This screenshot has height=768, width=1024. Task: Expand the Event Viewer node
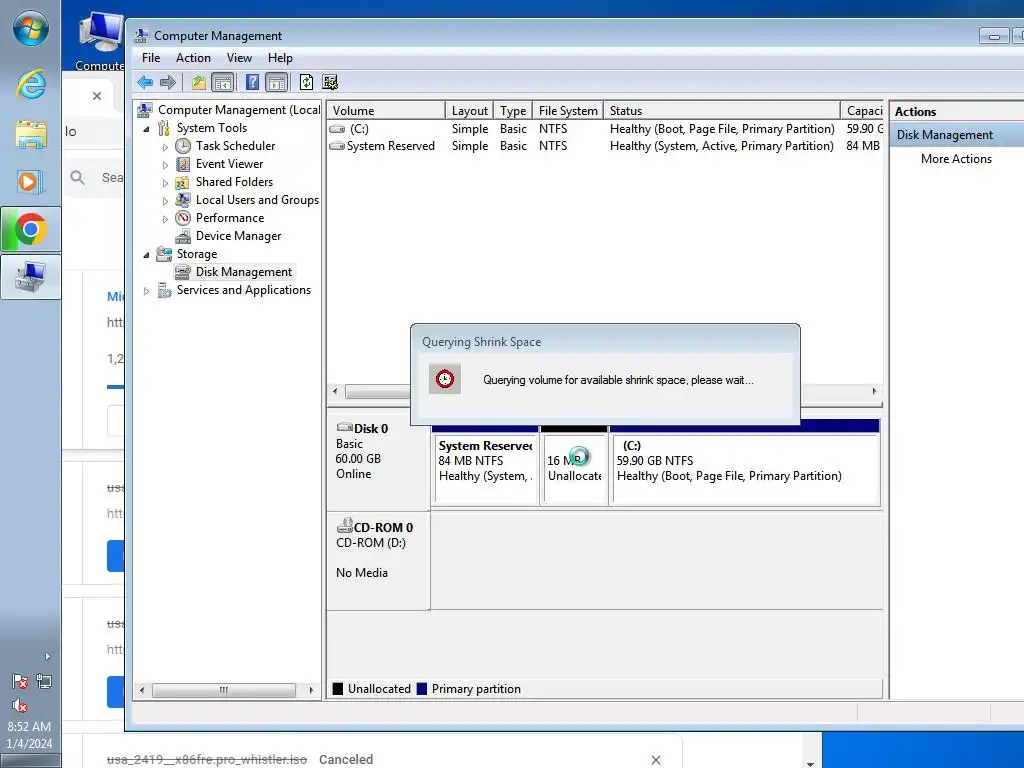coord(165,165)
